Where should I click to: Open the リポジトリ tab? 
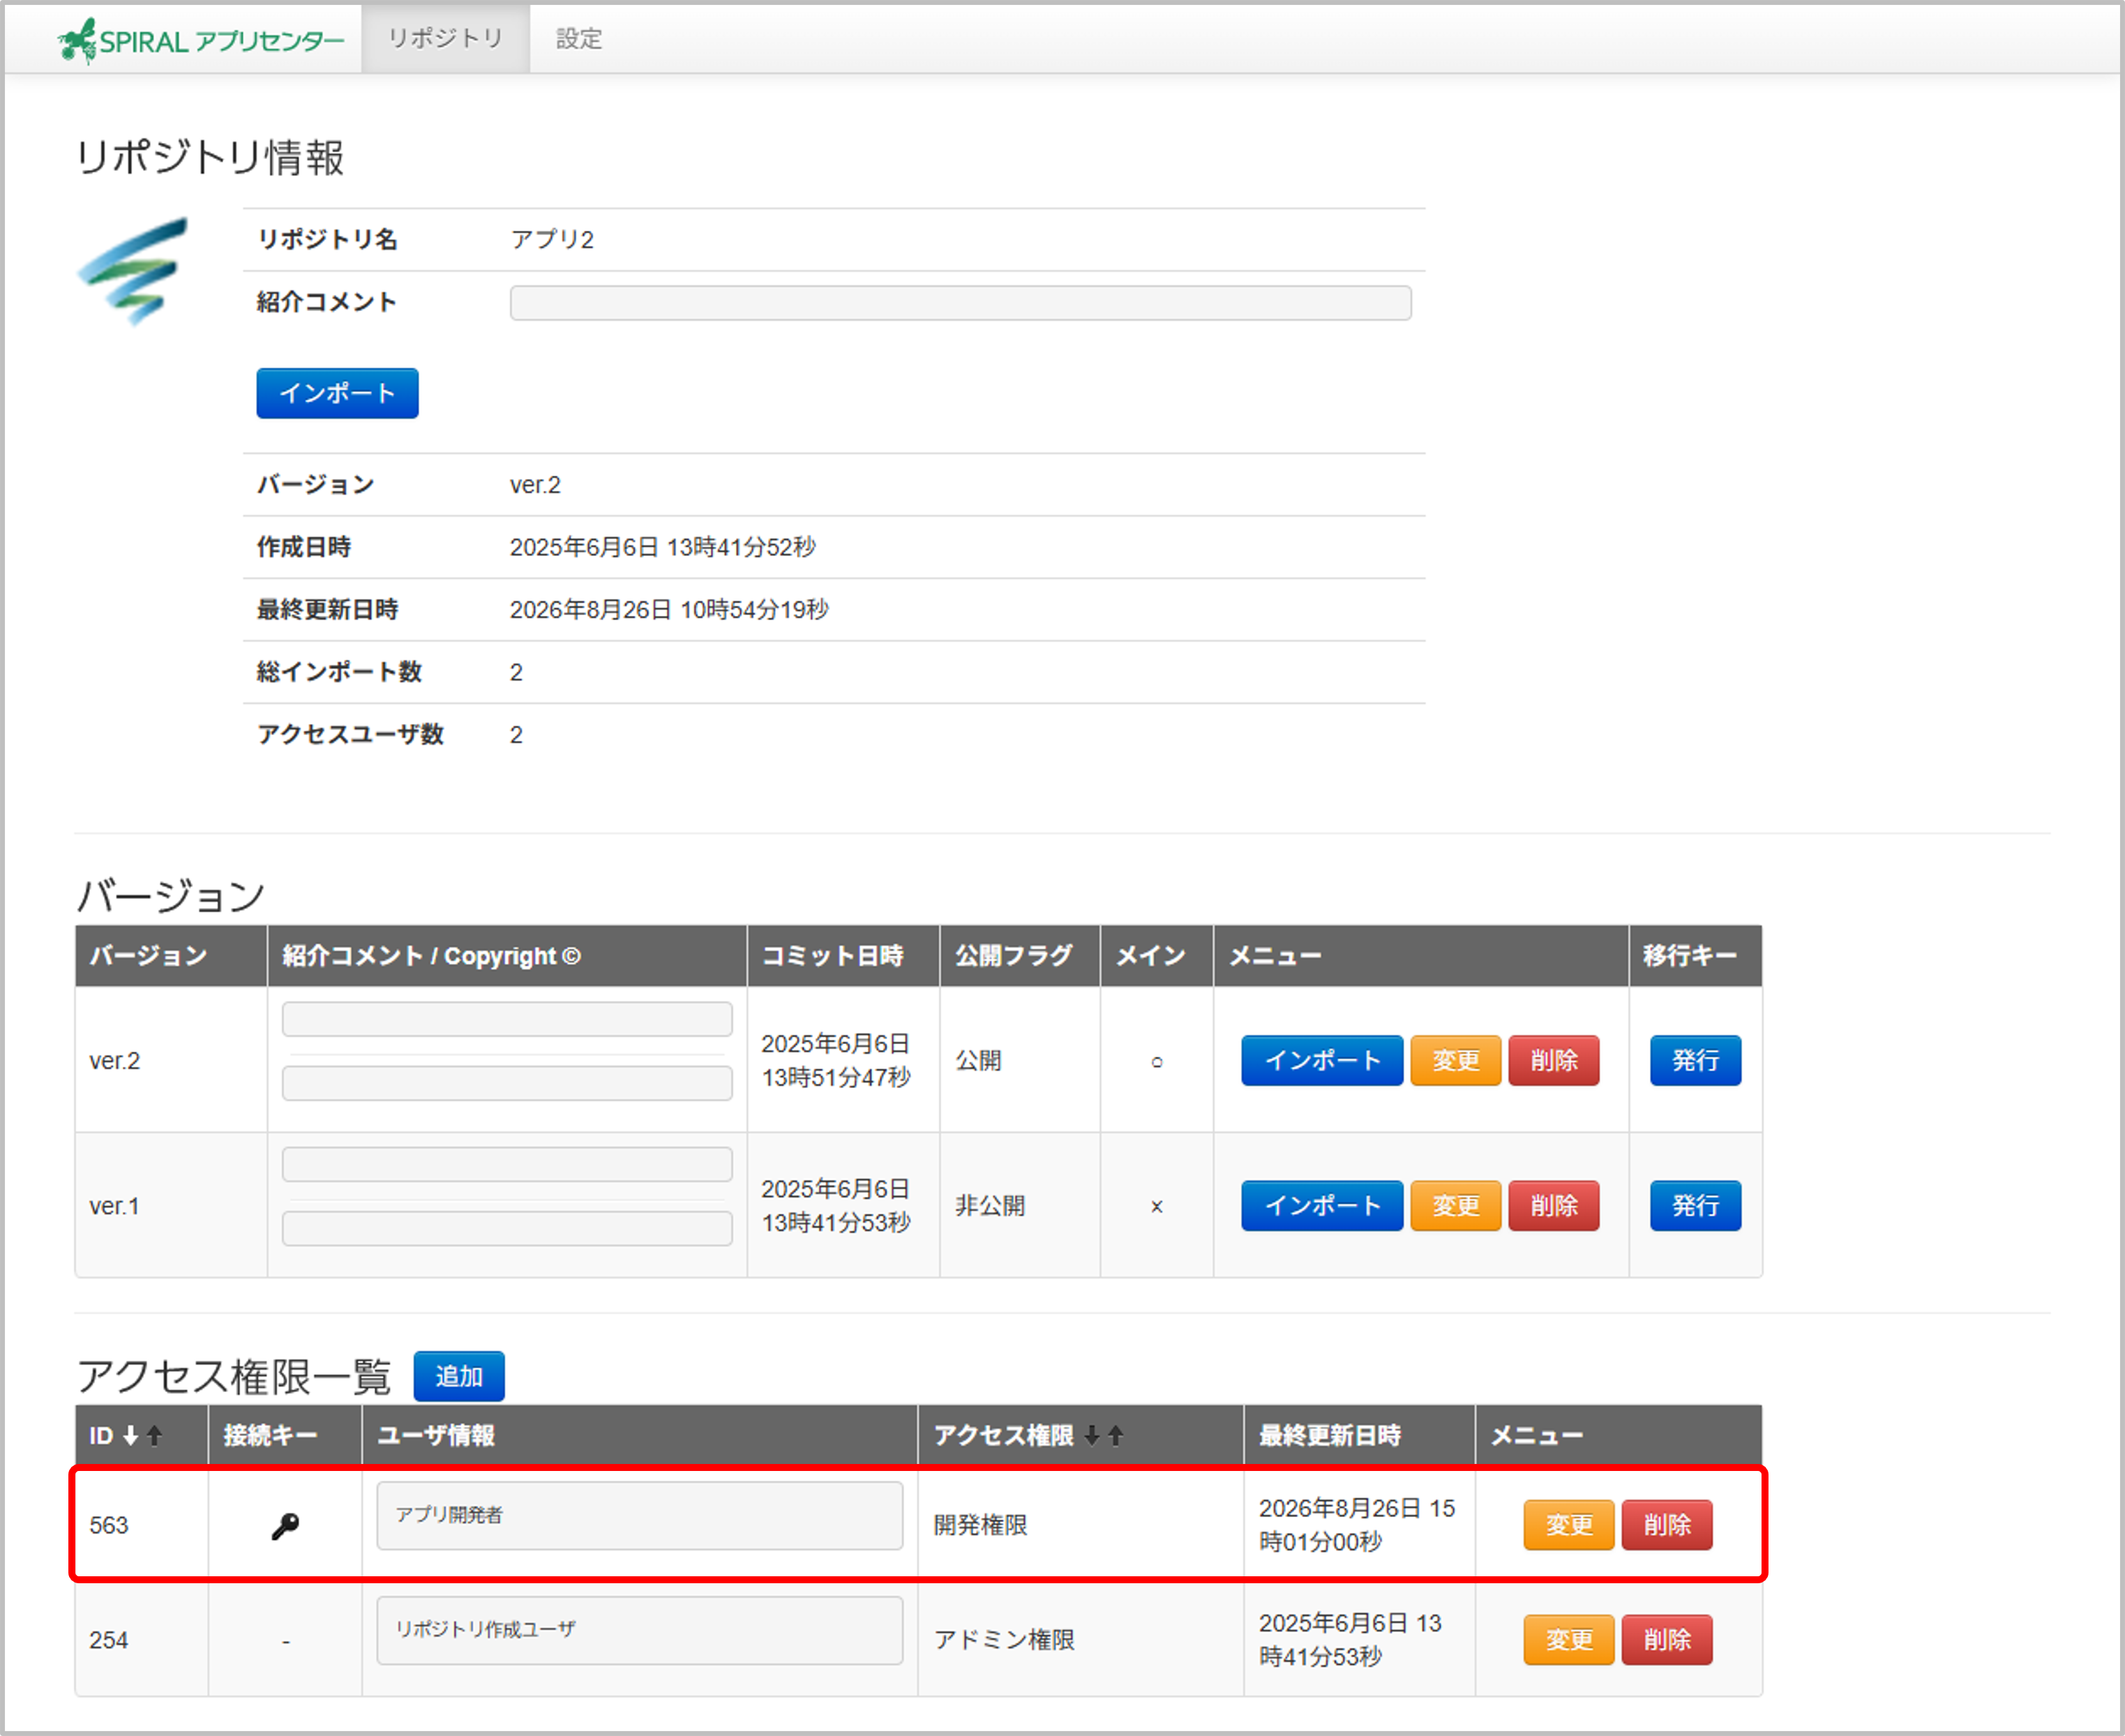coord(445,38)
